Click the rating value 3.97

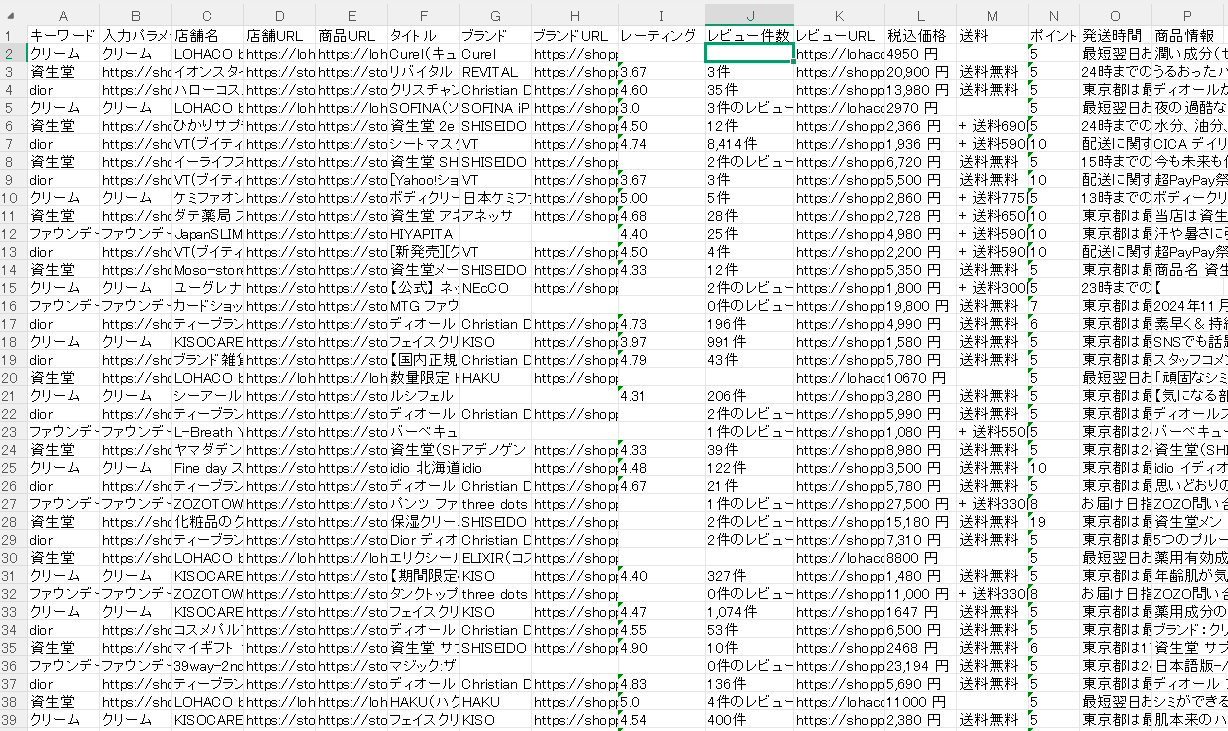pos(661,342)
